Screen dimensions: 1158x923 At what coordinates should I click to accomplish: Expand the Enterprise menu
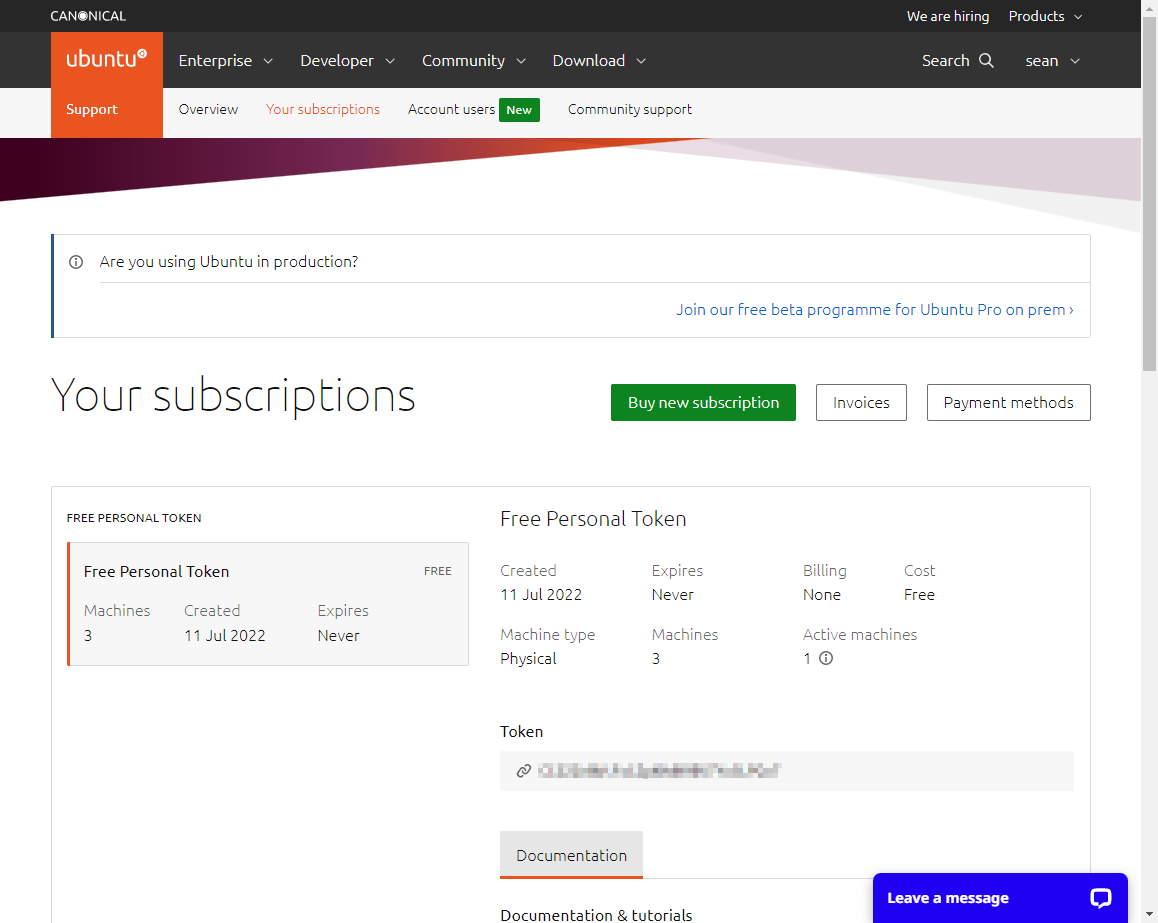click(x=225, y=61)
